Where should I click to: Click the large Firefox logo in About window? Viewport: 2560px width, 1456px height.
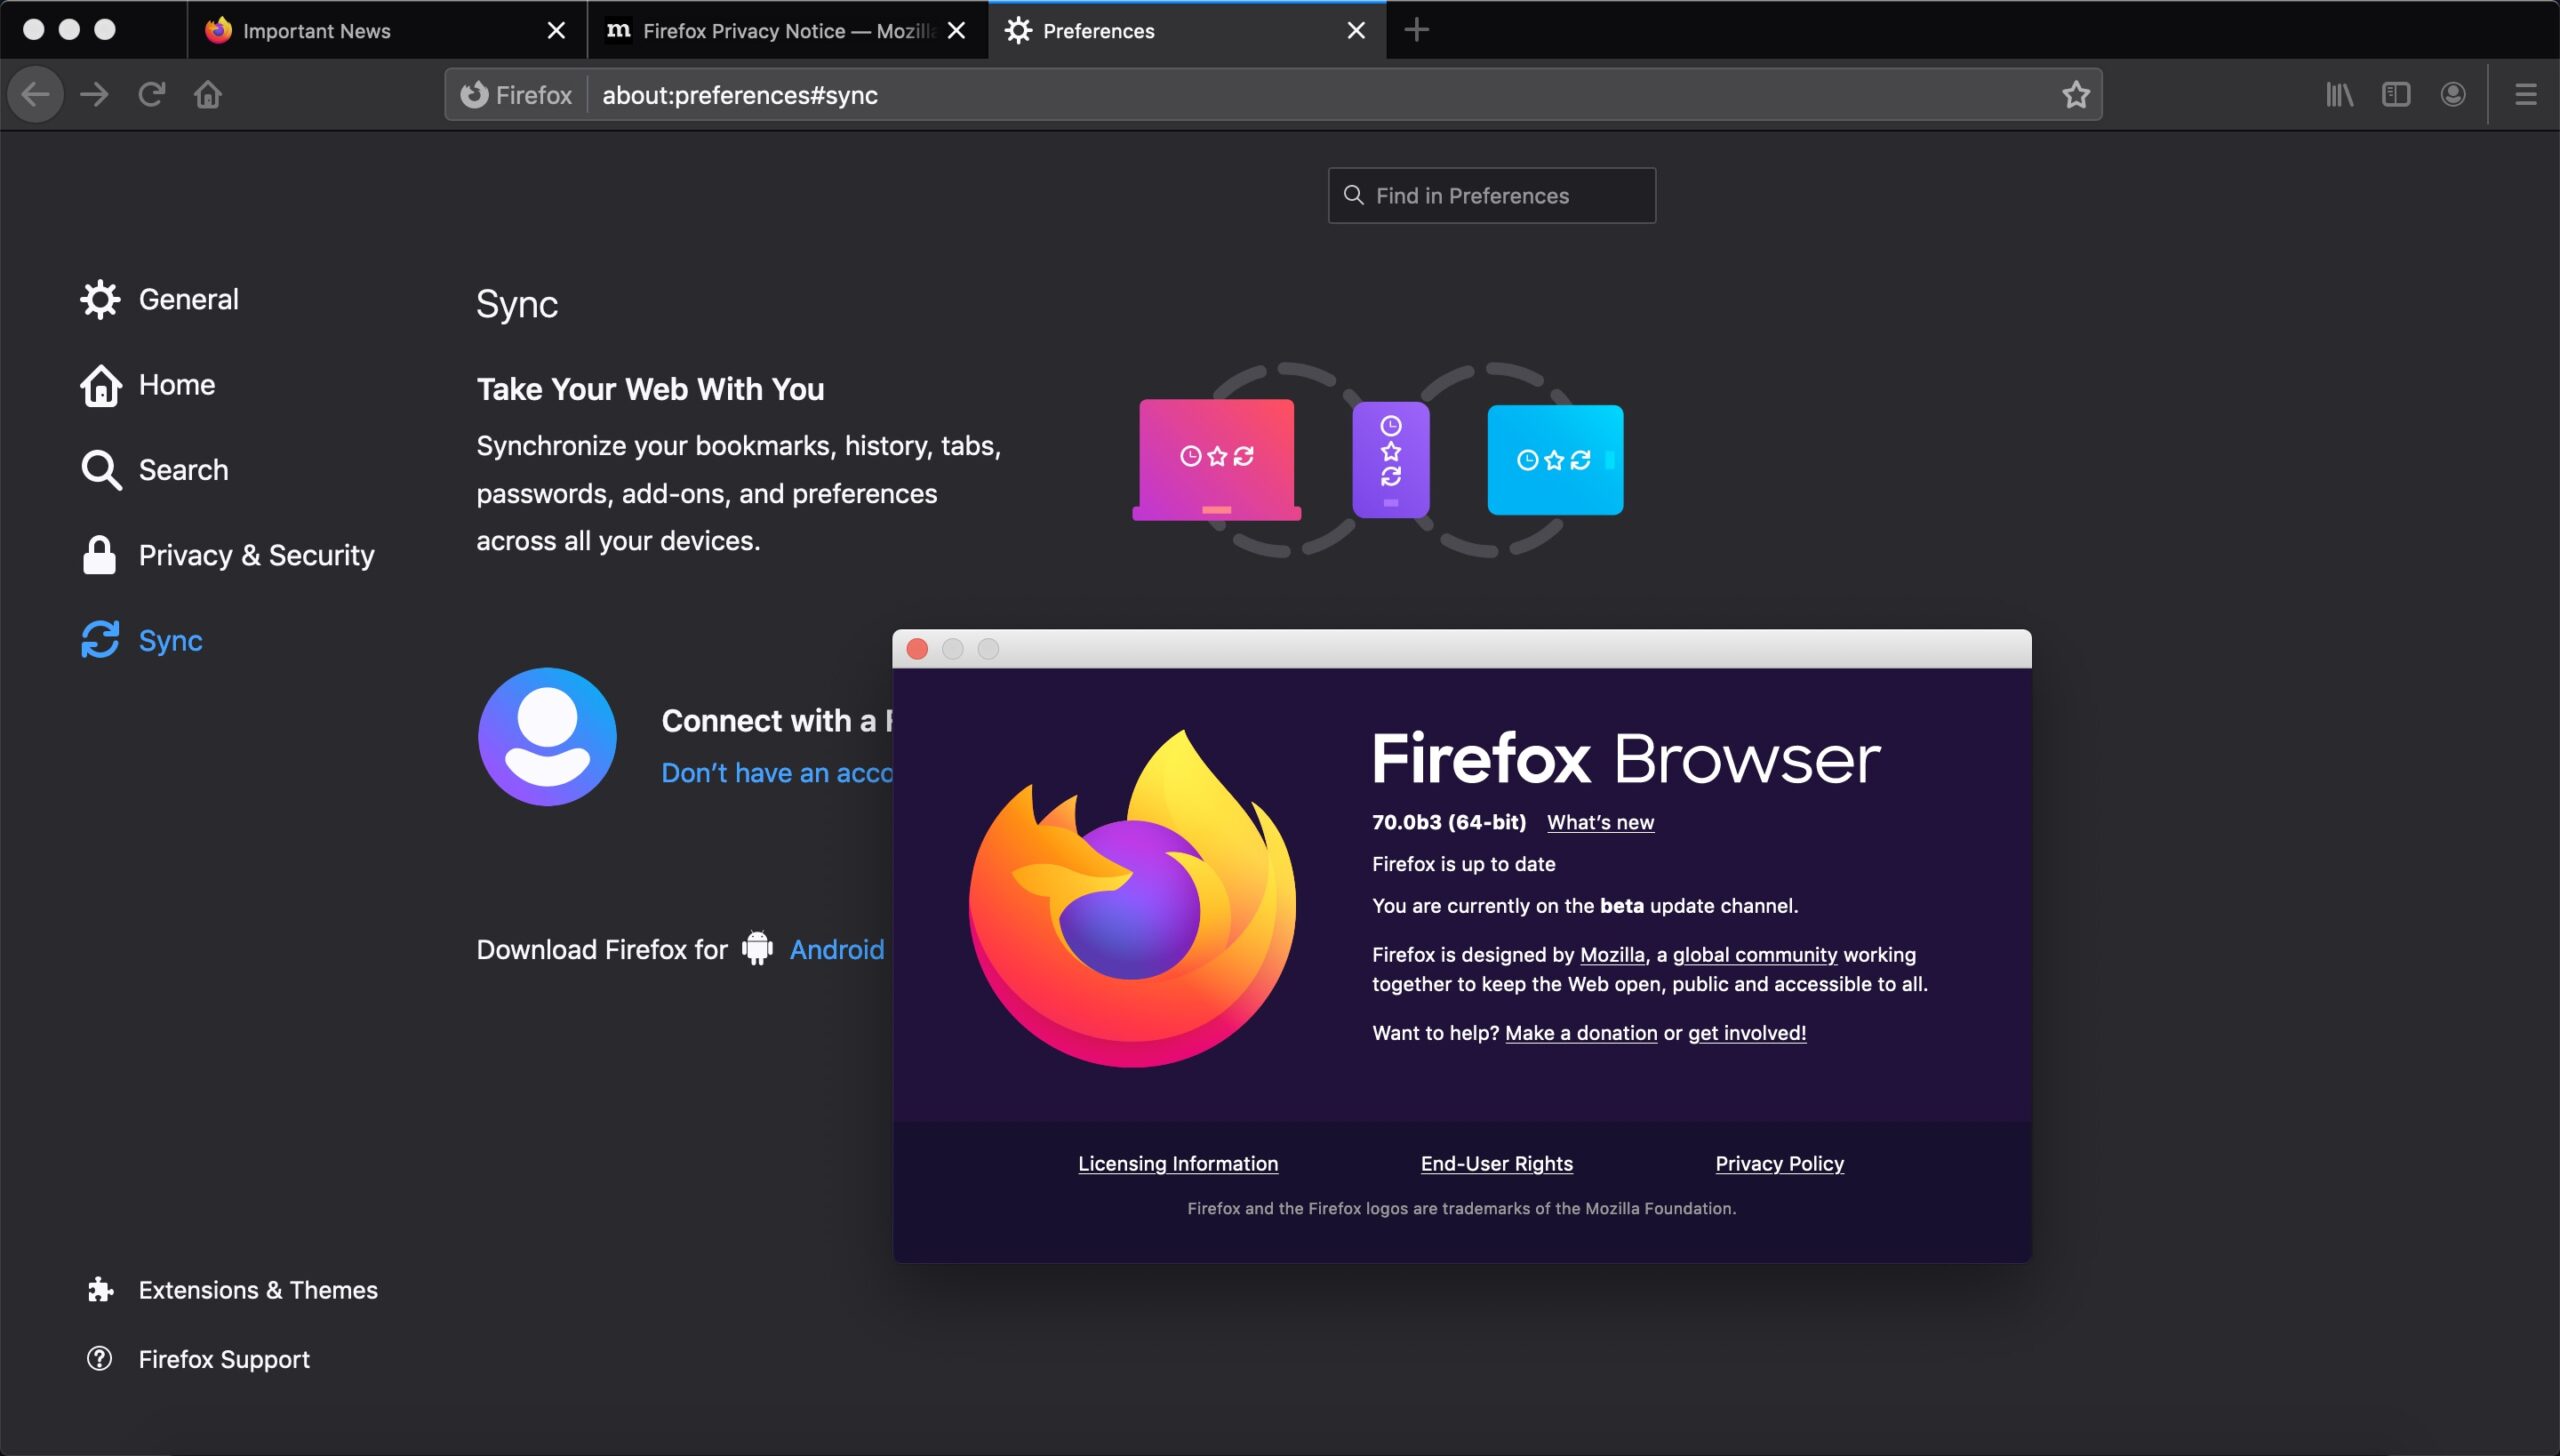[x=1132, y=898]
